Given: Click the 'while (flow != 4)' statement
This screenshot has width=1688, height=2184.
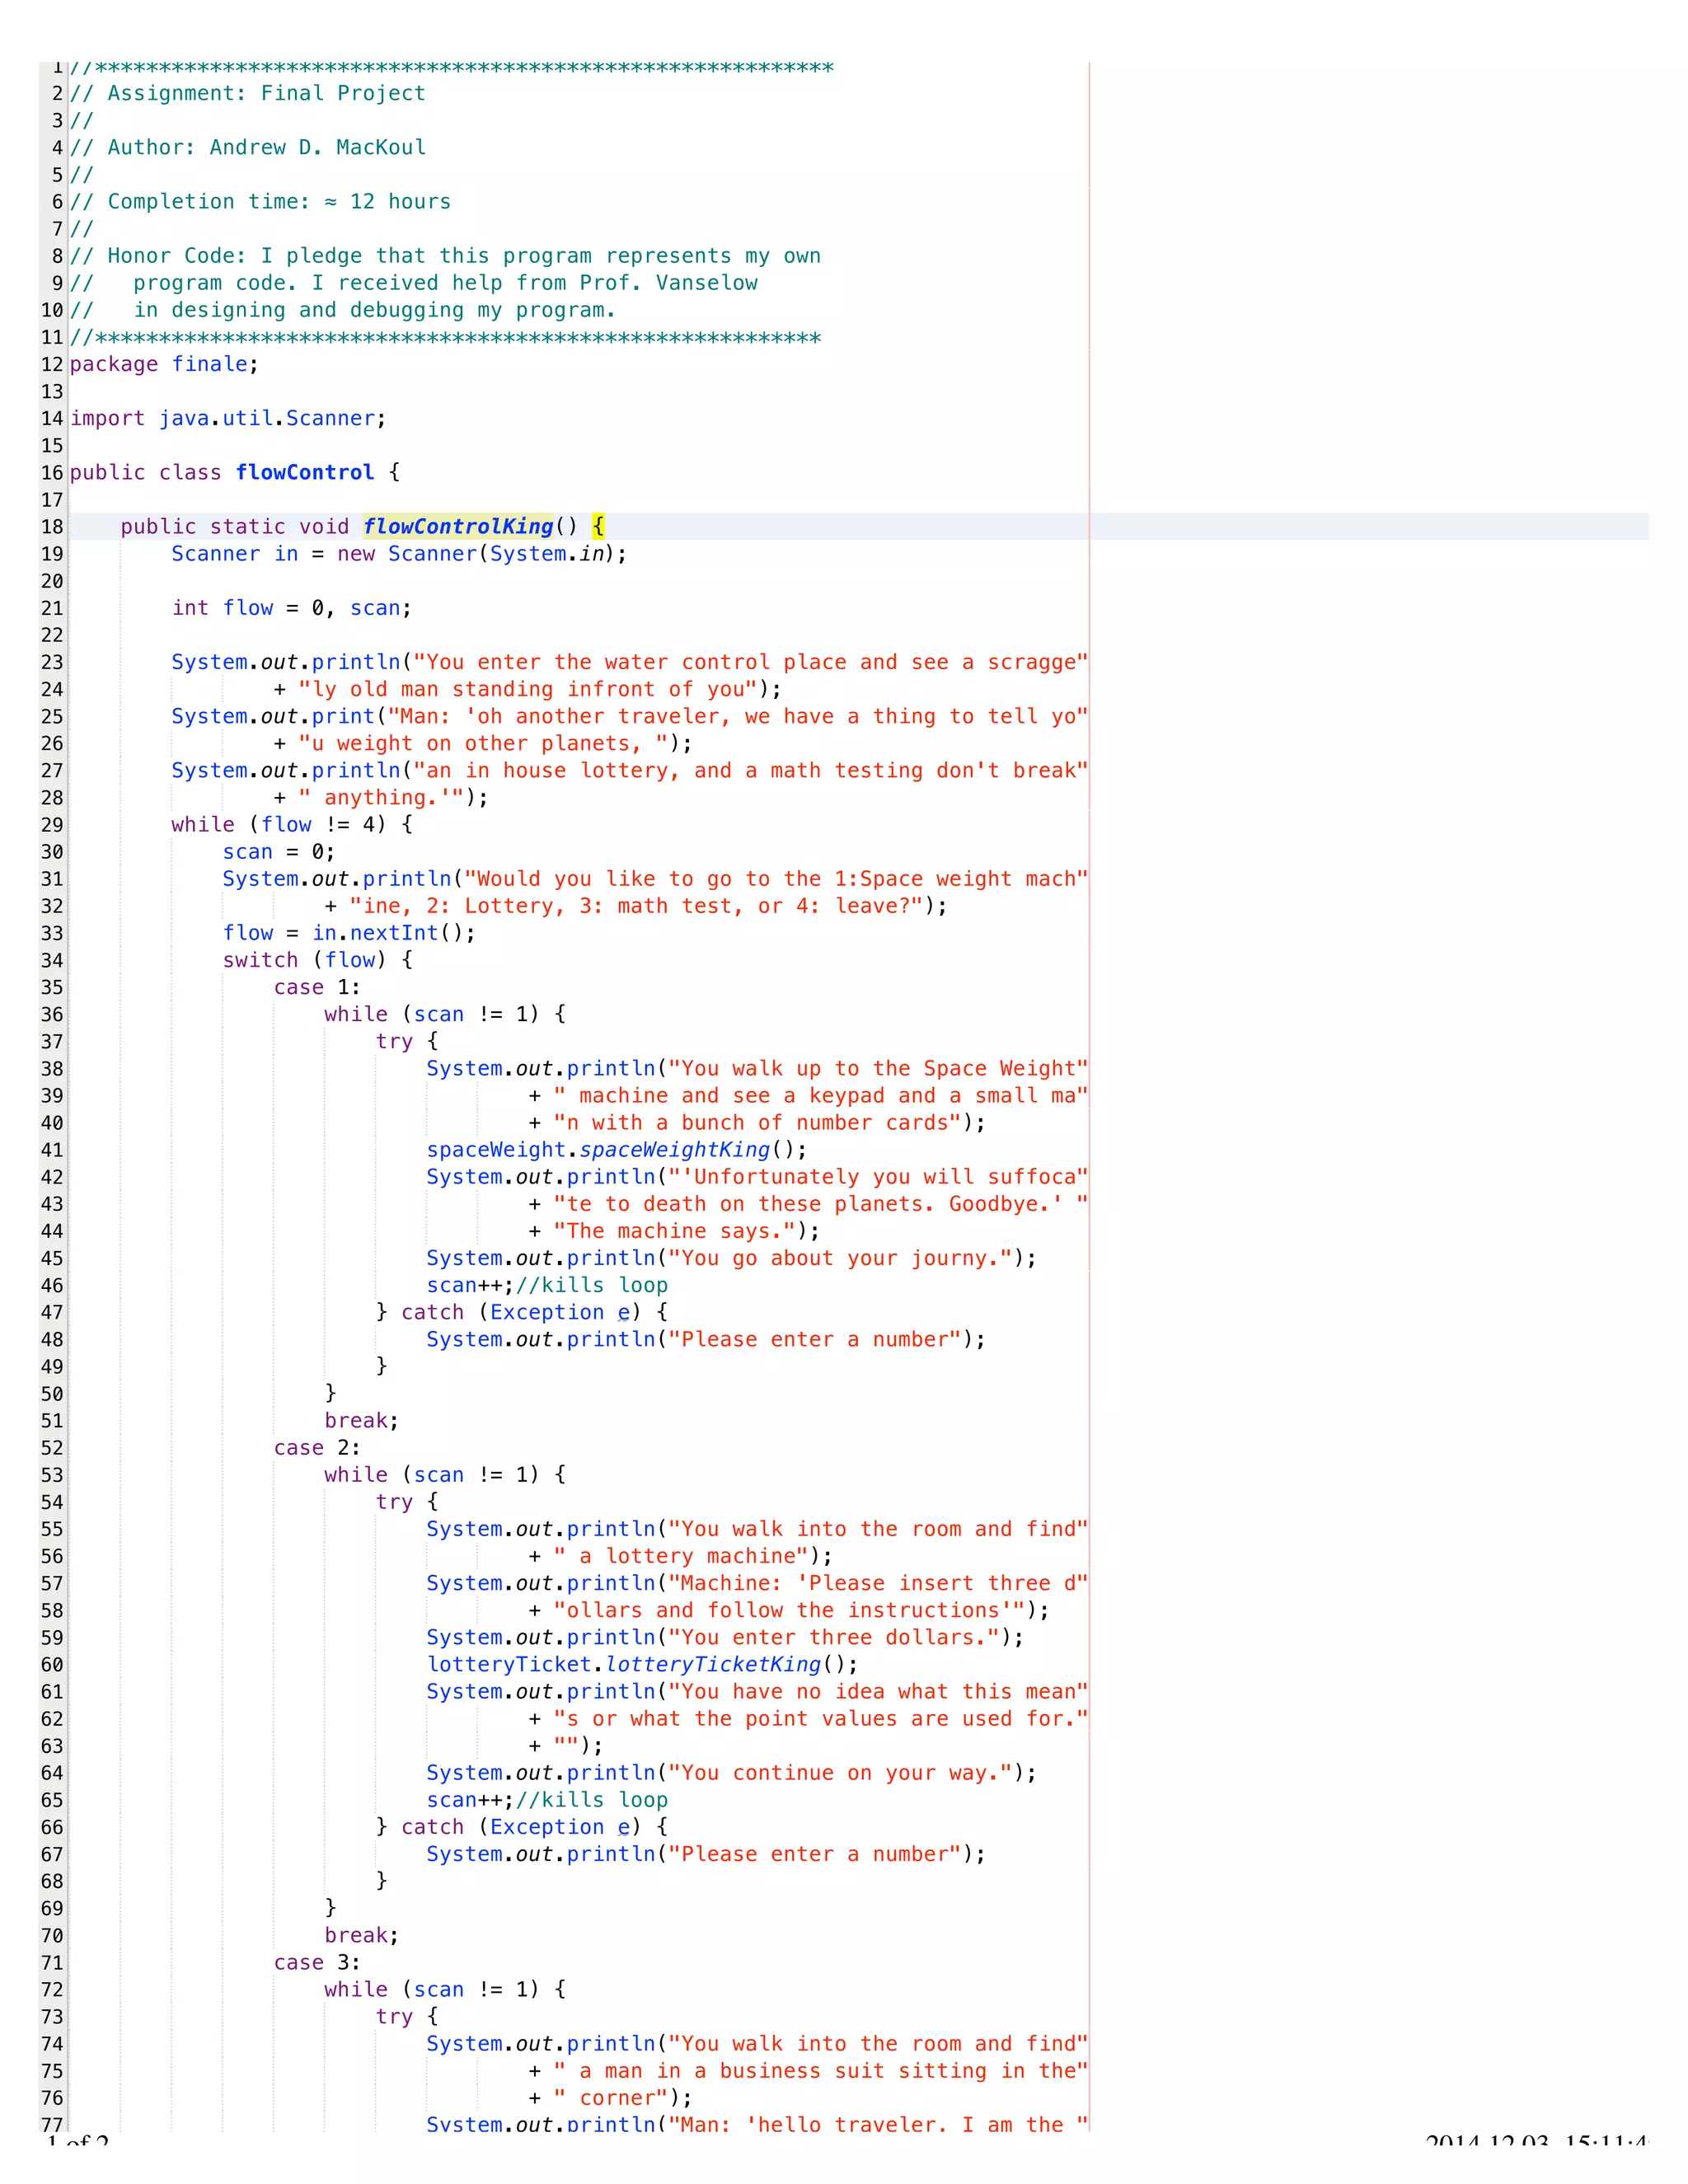Looking at the screenshot, I should coord(291,824).
